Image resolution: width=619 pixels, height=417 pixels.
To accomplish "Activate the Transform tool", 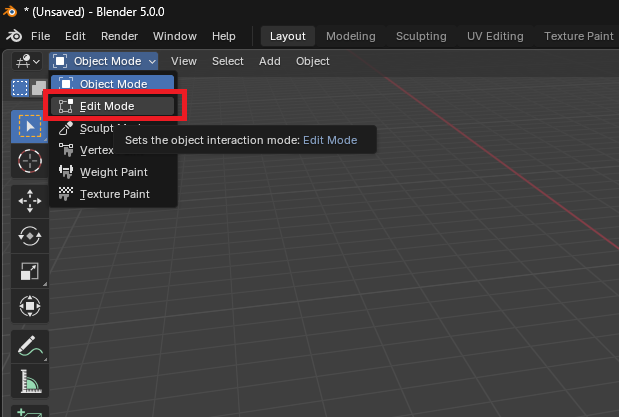I will (x=29, y=306).
